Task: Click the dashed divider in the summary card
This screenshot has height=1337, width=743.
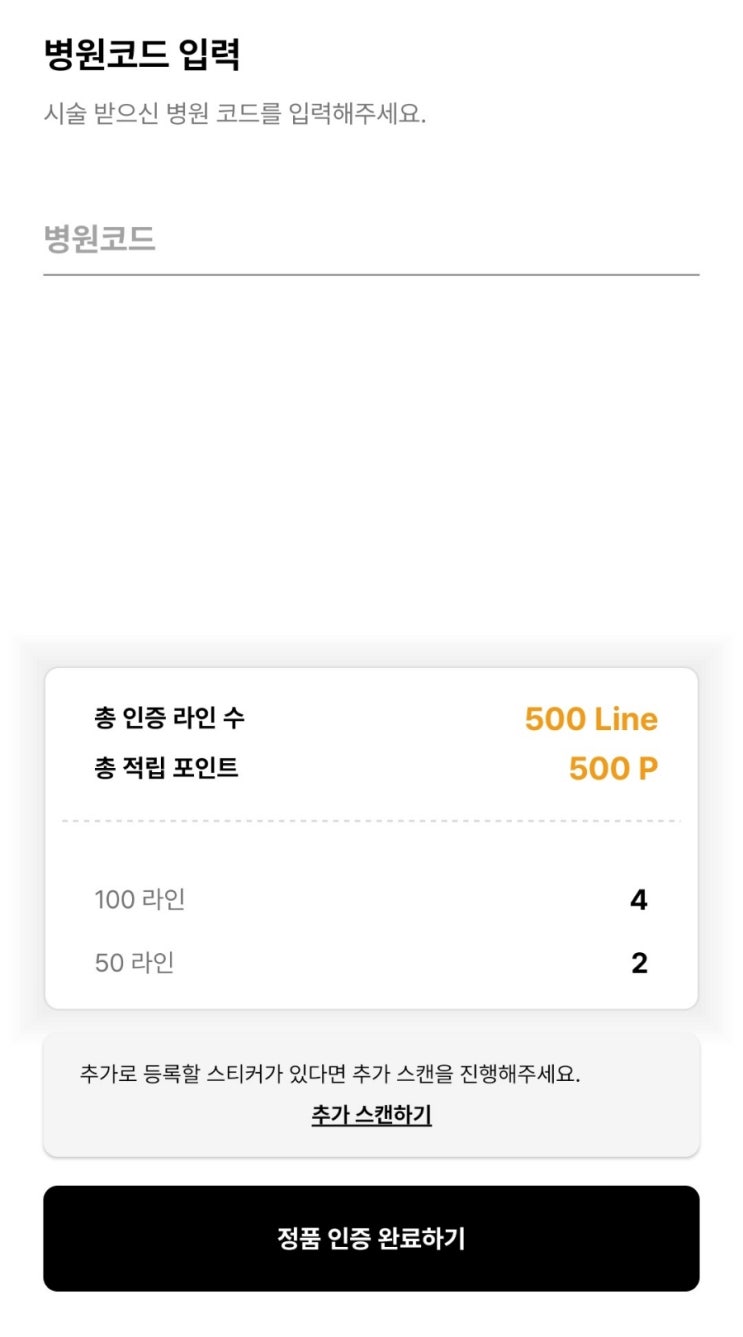Action: 371,821
